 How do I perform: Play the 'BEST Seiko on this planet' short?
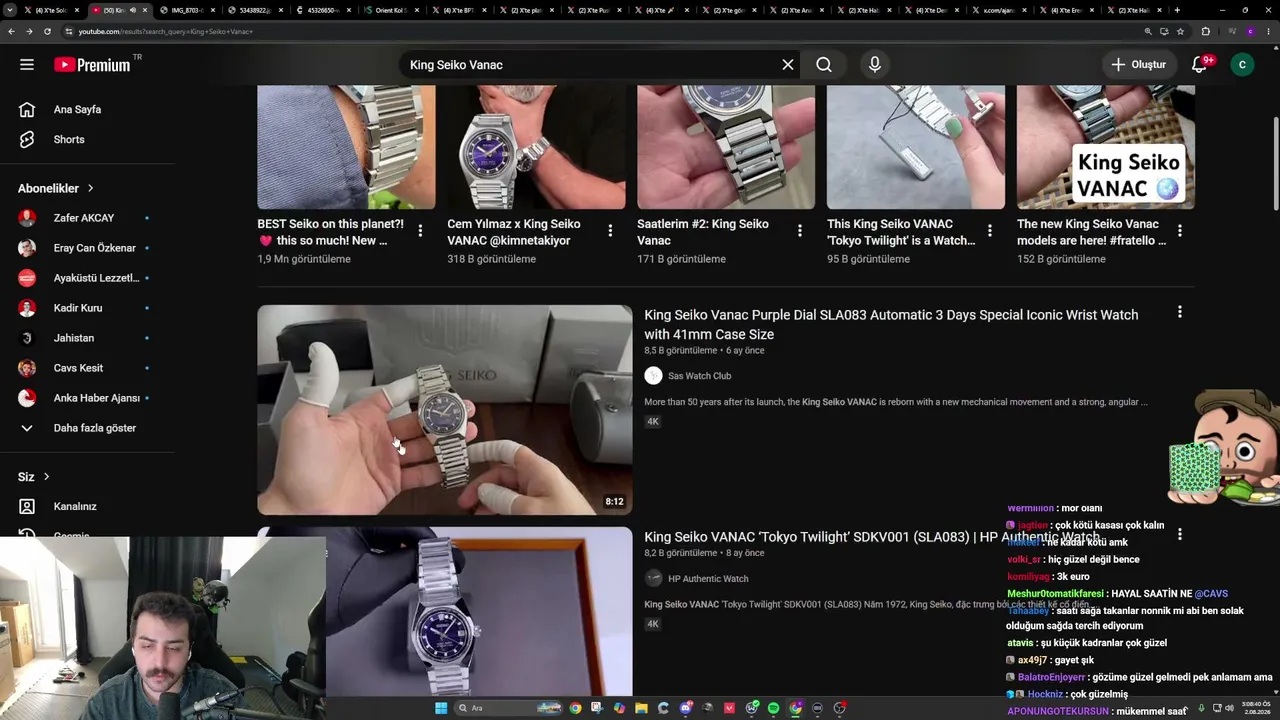[346, 147]
